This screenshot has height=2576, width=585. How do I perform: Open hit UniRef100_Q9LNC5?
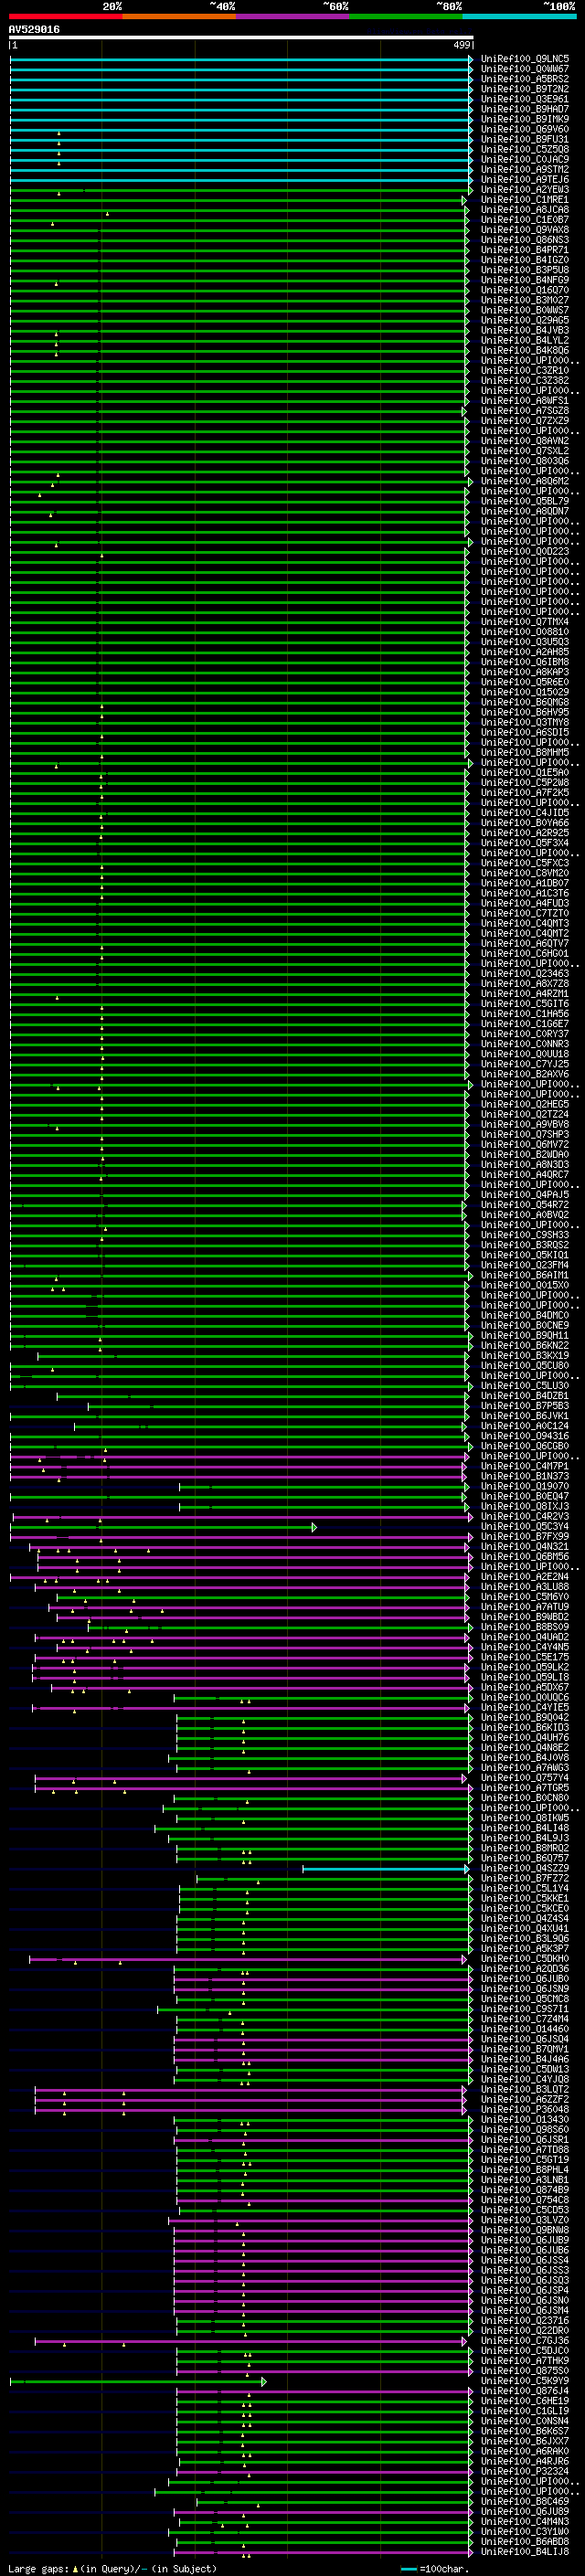[x=525, y=59]
